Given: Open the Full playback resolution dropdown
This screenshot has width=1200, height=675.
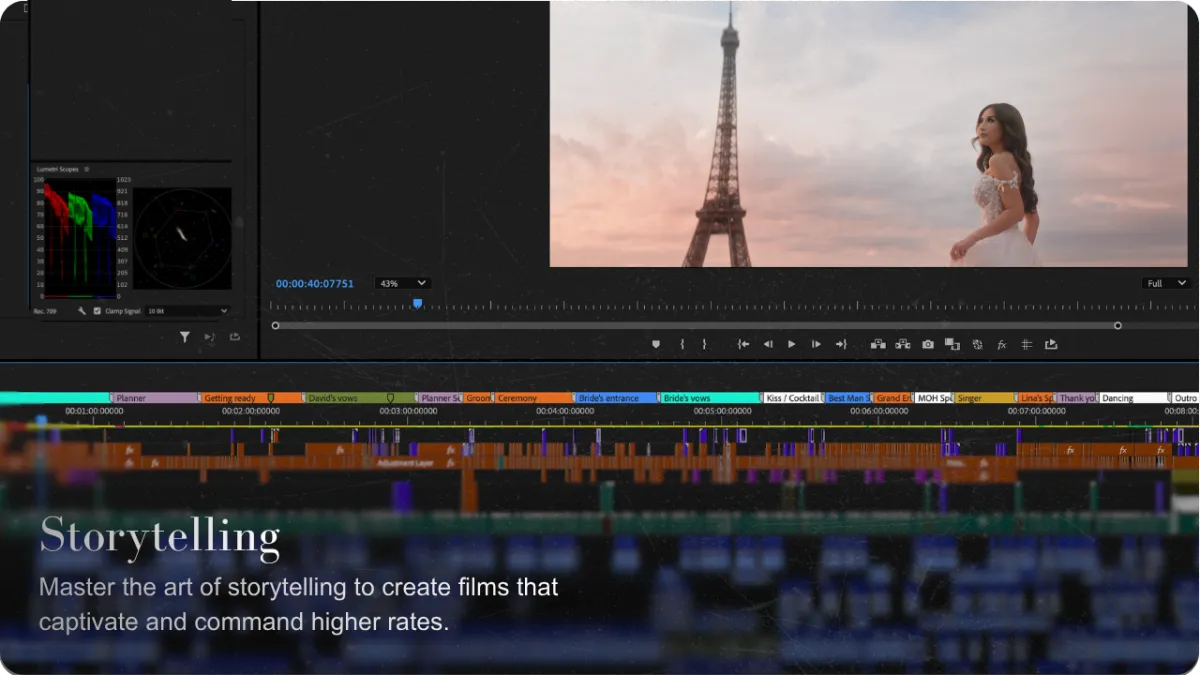Looking at the screenshot, I should tap(1166, 284).
